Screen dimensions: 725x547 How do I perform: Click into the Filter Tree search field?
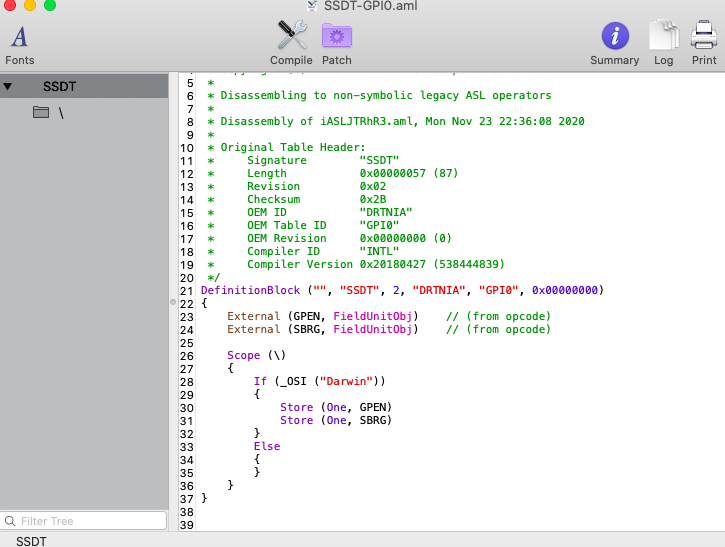point(90,521)
